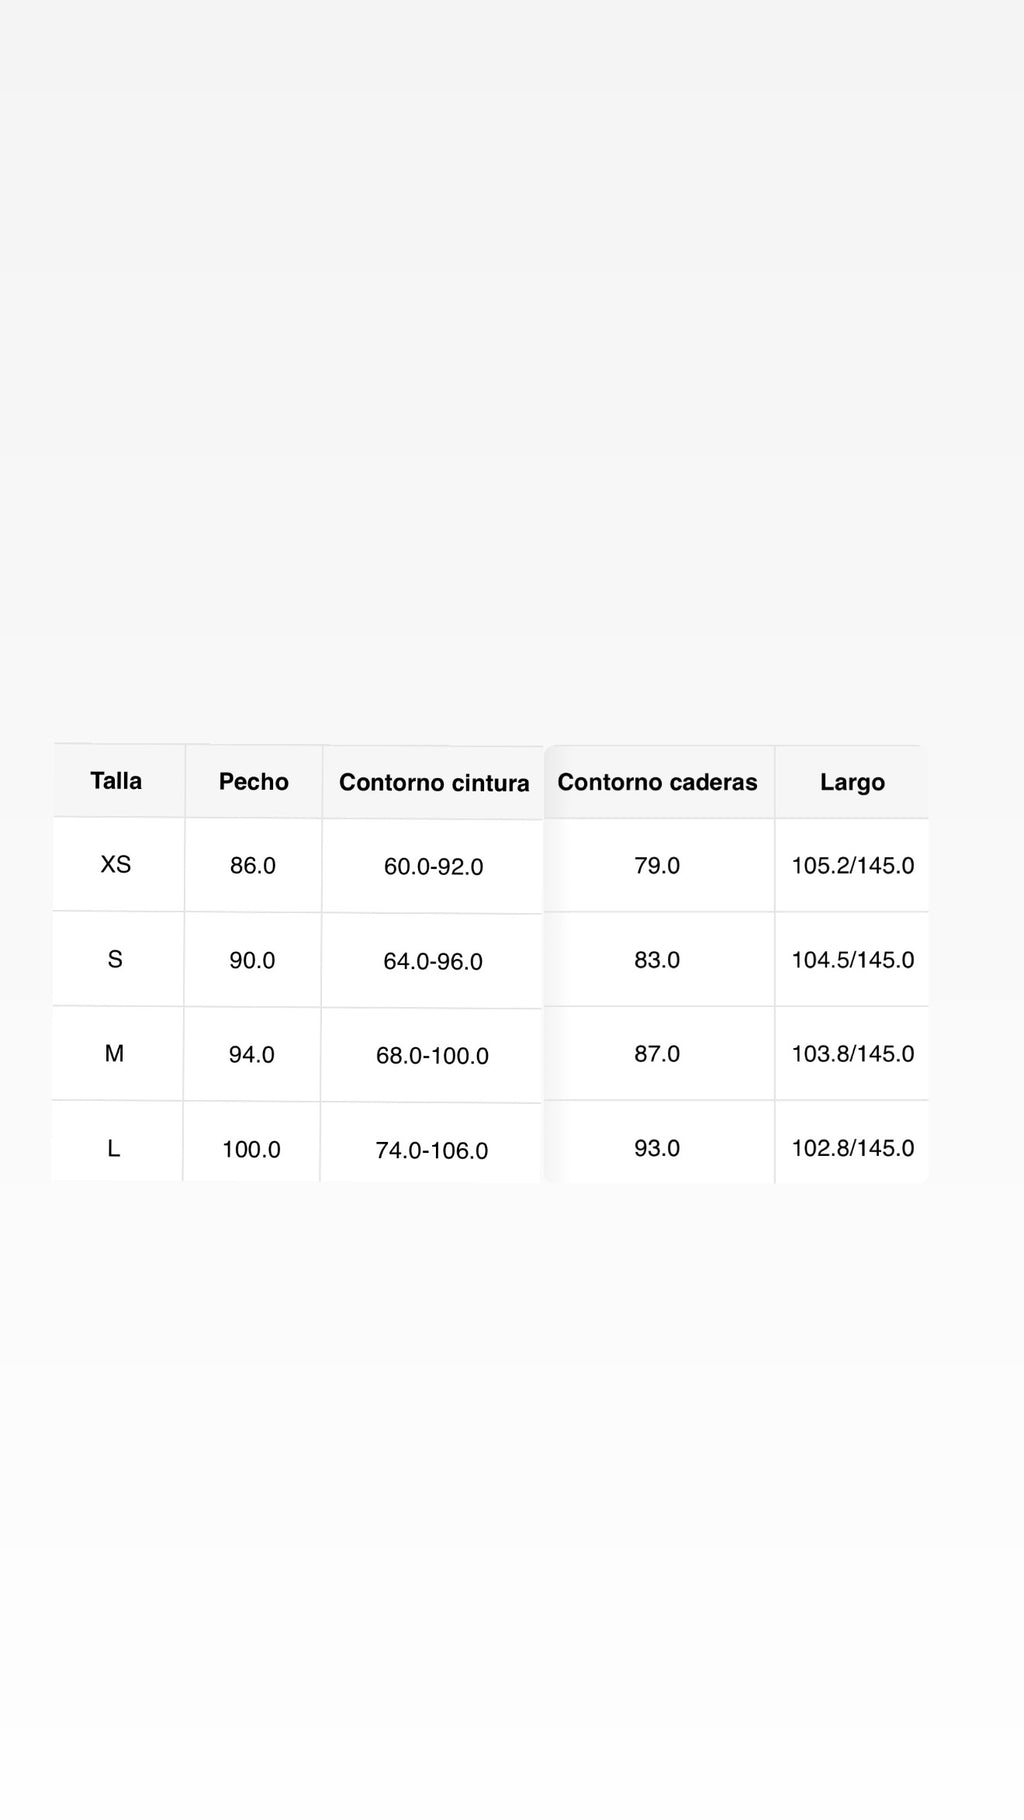
Task: Click the Contorno cintura header
Action: 434,783
